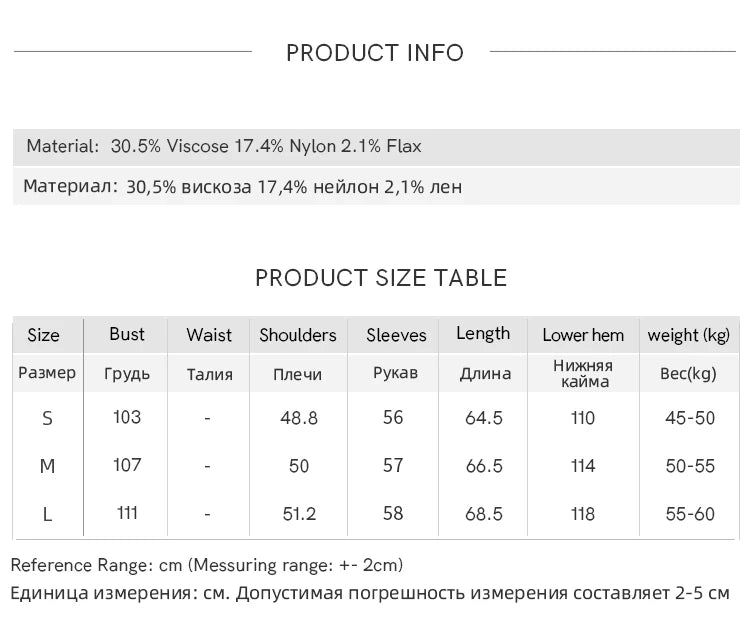The width and height of the screenshot is (750, 630).
Task: Select the Bust column header
Action: (x=127, y=334)
